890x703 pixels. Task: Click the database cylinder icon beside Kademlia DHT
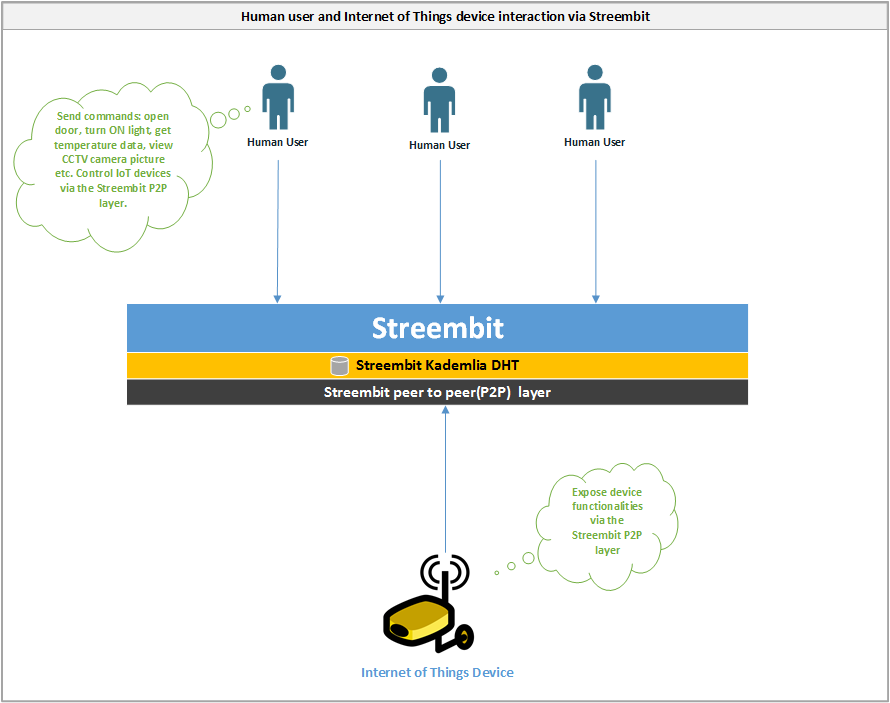(339, 366)
